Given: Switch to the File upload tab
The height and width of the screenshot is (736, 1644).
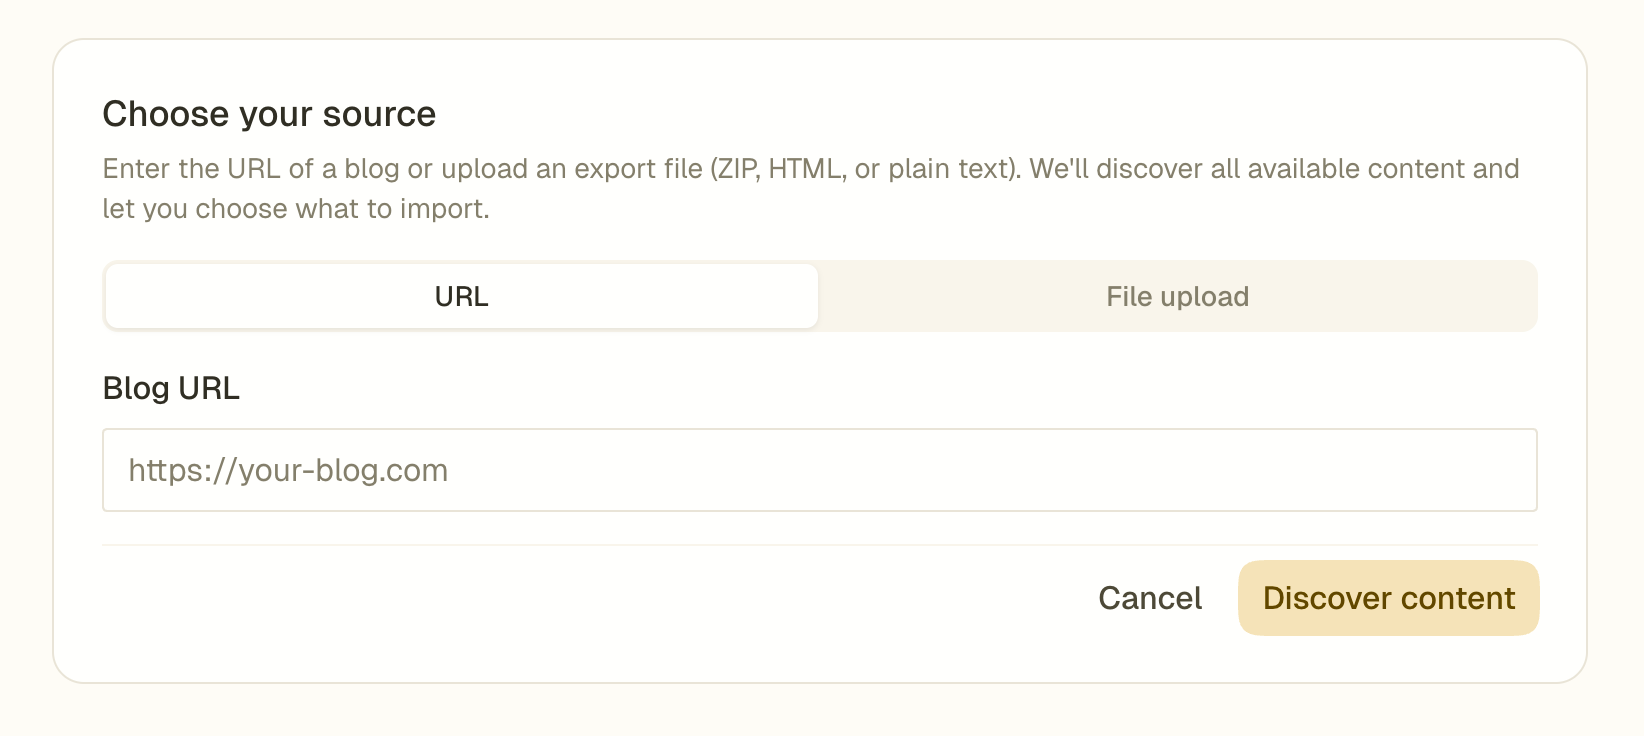Looking at the screenshot, I should 1177,296.
